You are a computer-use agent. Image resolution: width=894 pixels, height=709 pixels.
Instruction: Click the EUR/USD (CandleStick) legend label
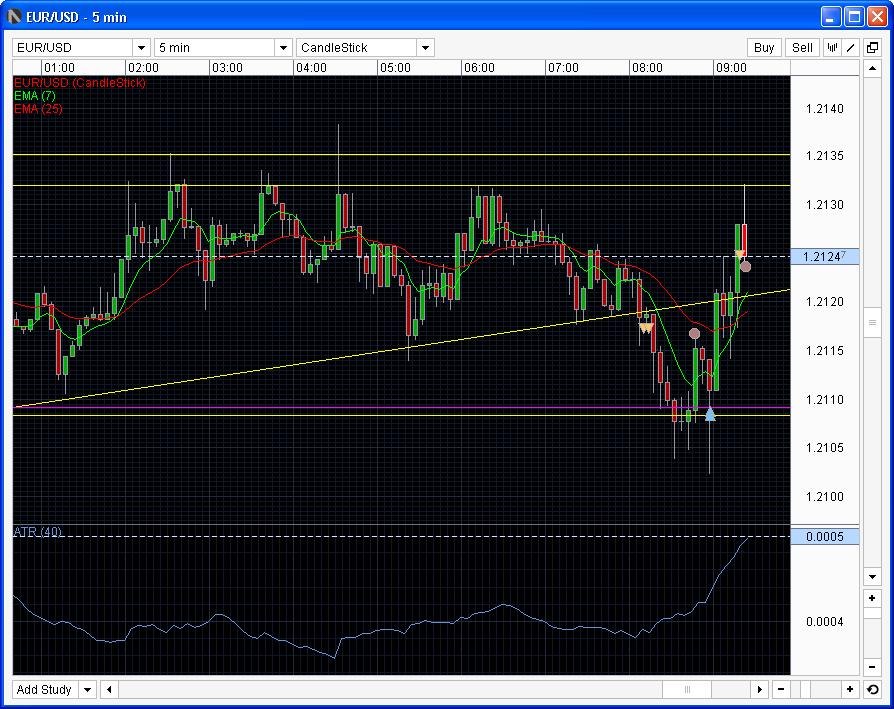pyautogui.click(x=80, y=83)
